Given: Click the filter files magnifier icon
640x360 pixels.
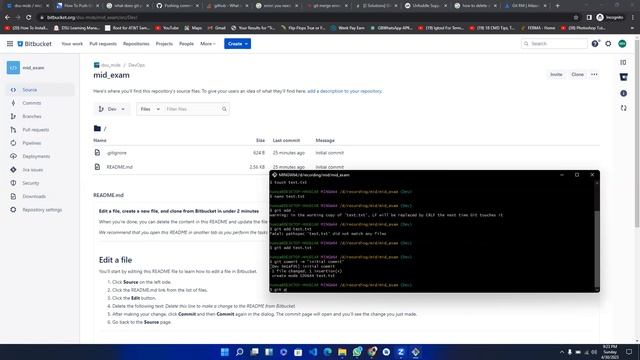Looking at the screenshot, I should click(224, 109).
